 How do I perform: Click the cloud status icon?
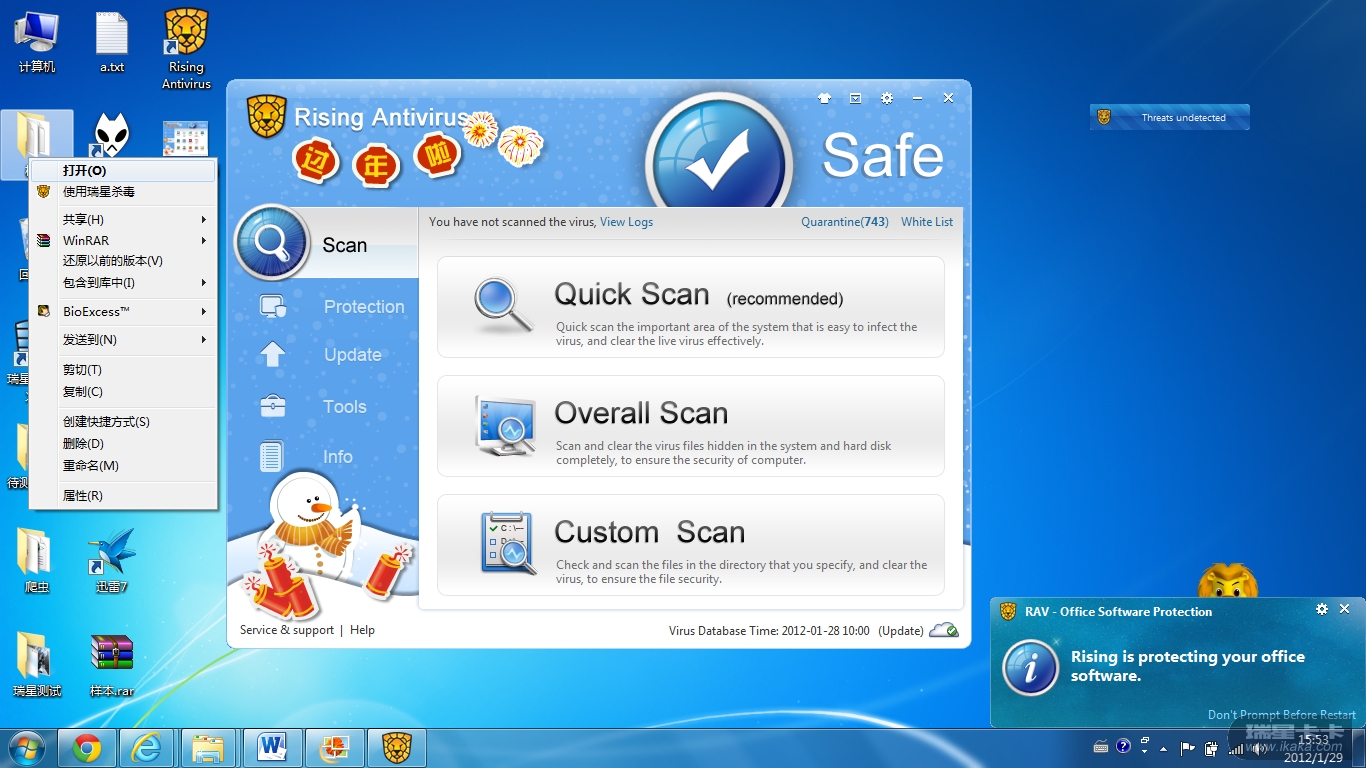coord(943,630)
